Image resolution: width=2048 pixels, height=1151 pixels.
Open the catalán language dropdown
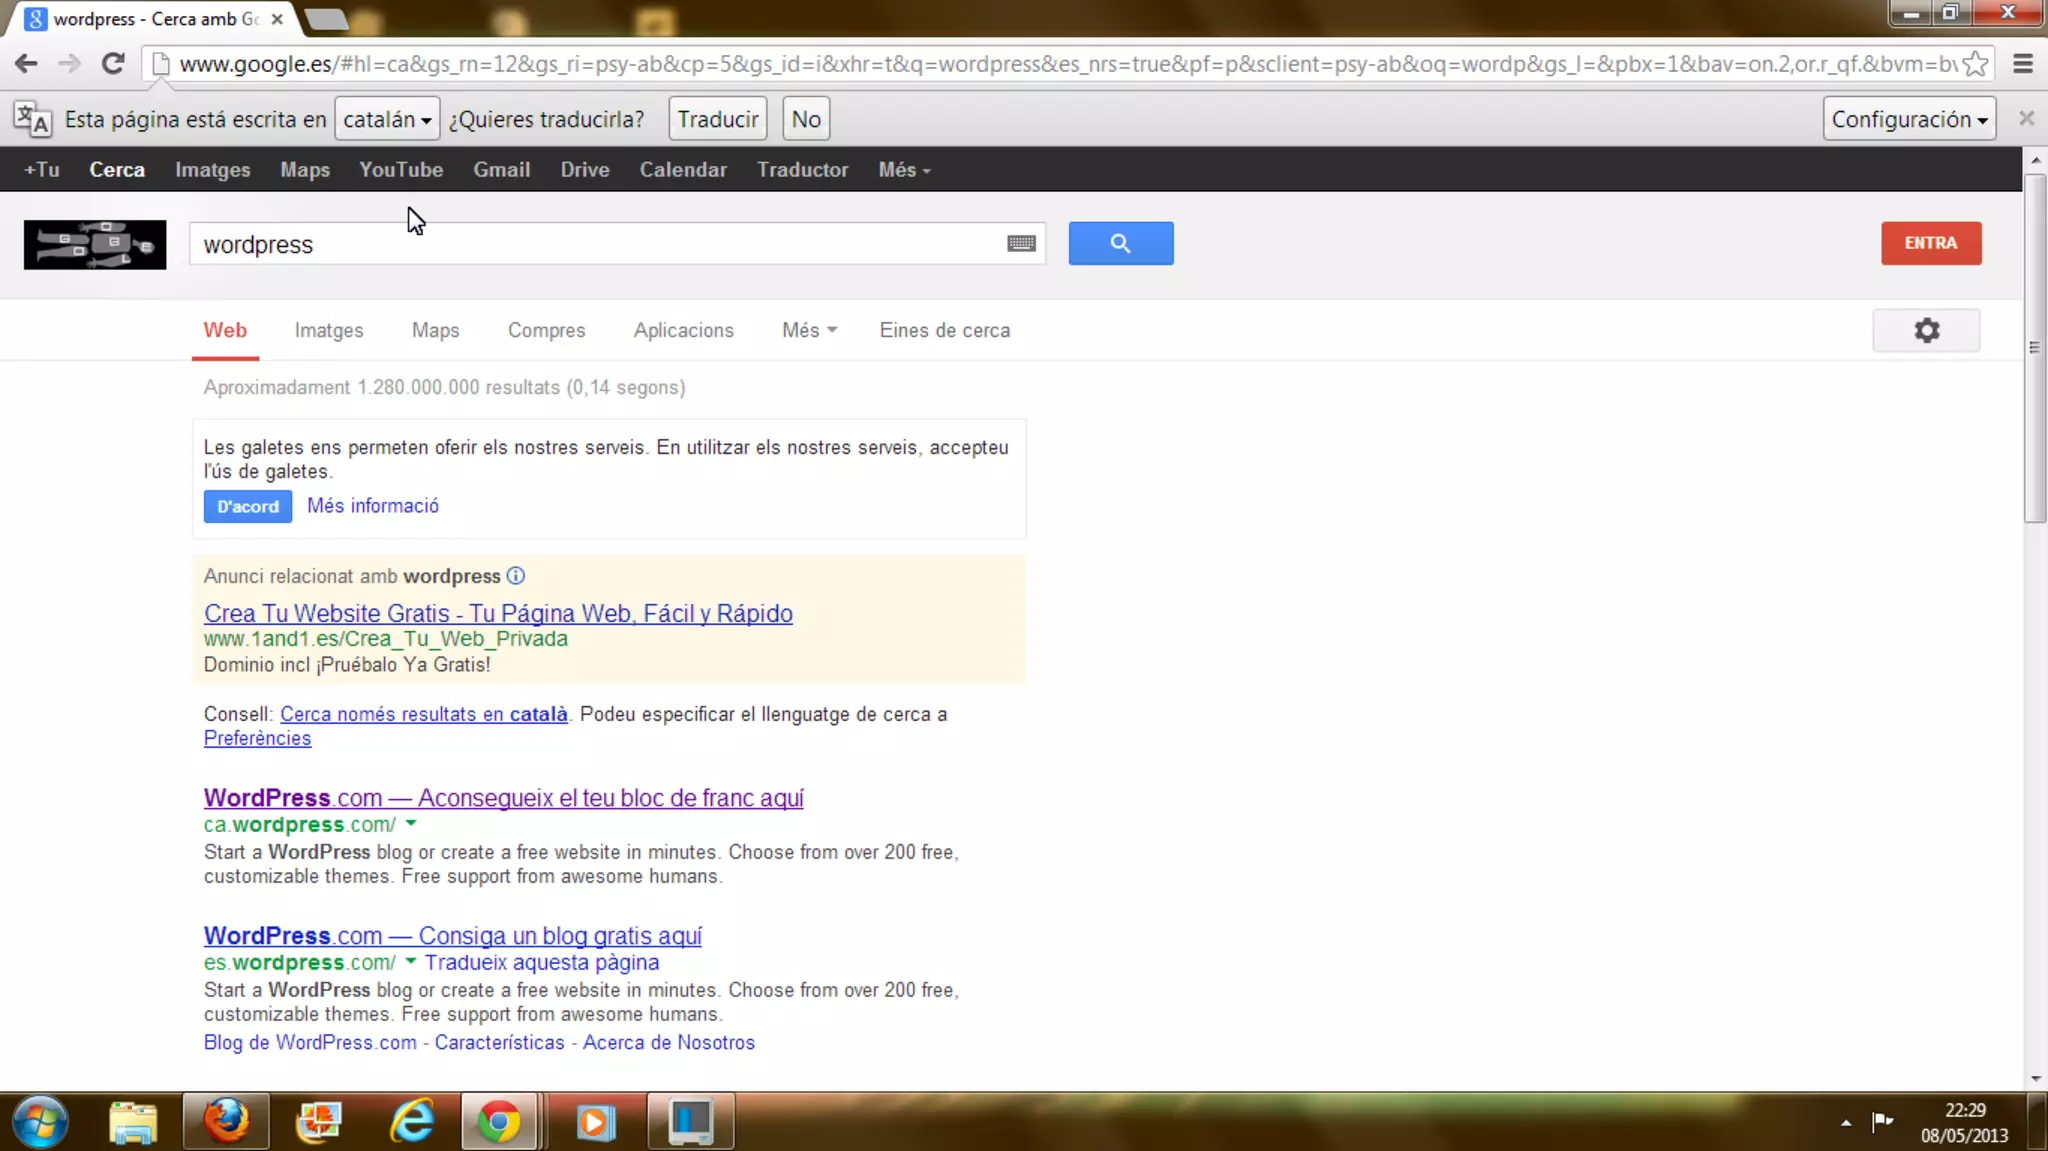387,119
